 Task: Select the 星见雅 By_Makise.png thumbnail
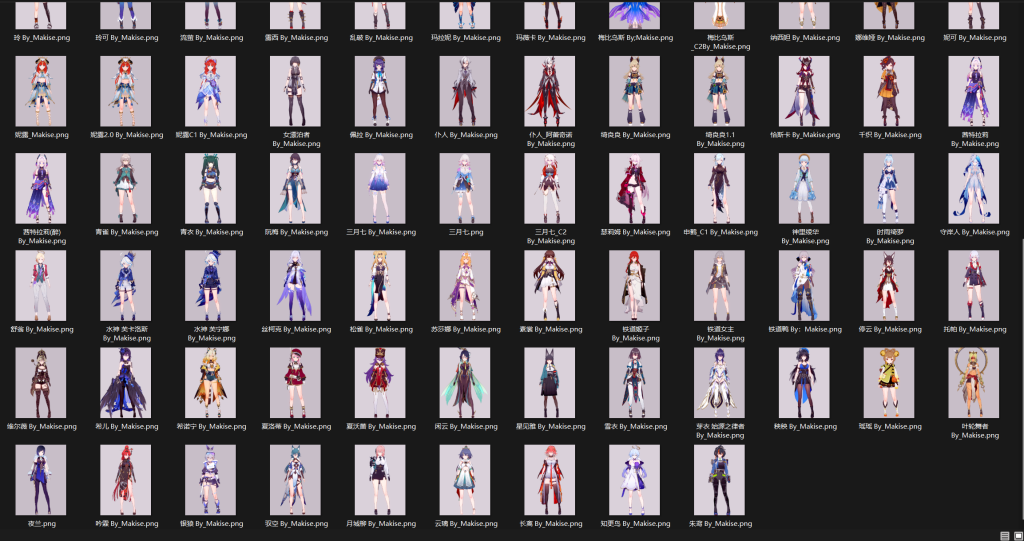(x=549, y=381)
